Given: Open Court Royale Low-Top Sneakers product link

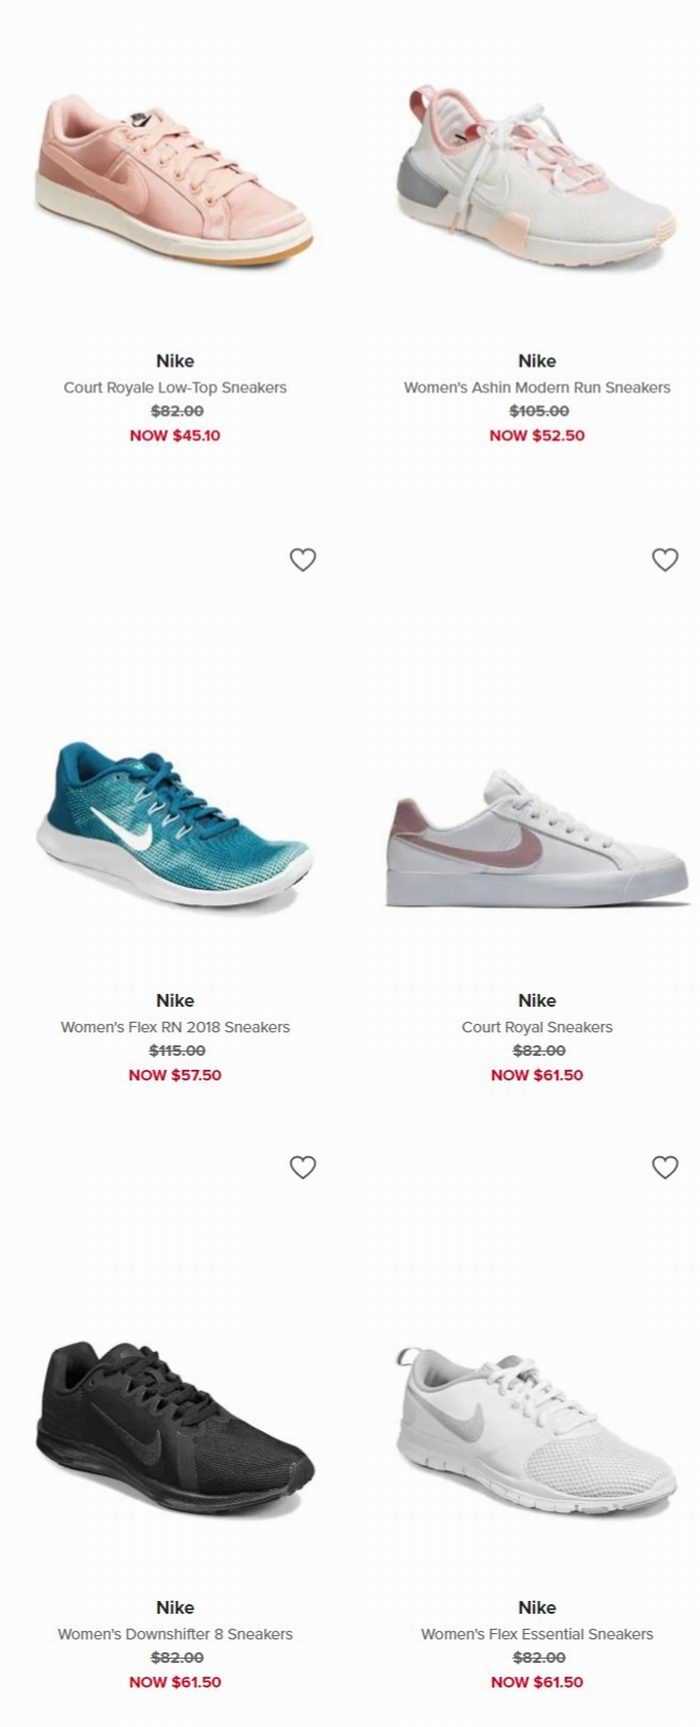Looking at the screenshot, I should (x=175, y=387).
